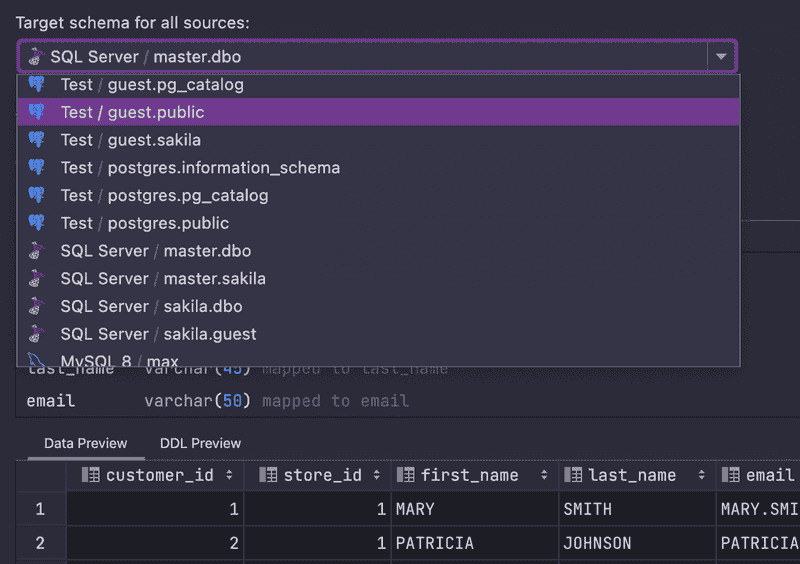The image size is (800, 564).
Task: Click the column icon beside email header
Action: point(731,475)
